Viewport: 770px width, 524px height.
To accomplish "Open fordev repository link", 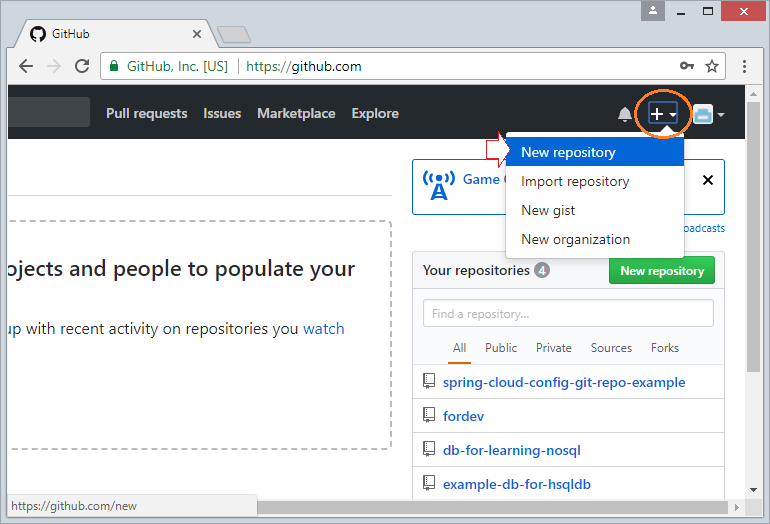I will point(463,416).
